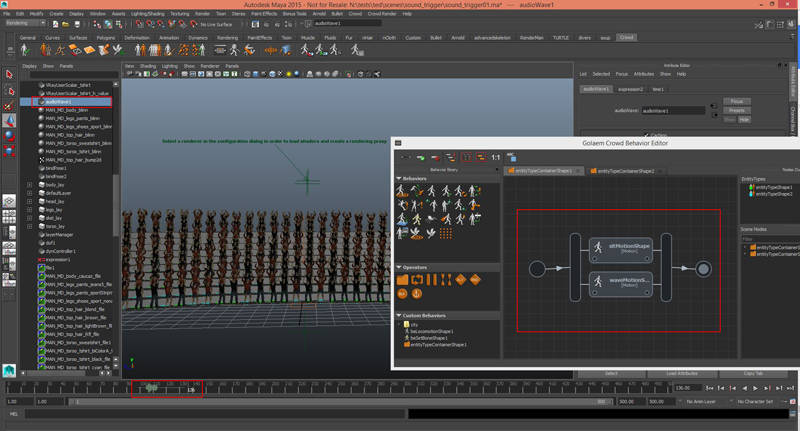The width and height of the screenshot is (800, 431).
Task: Select the first Behaviors library walker icon
Action: pos(402,190)
